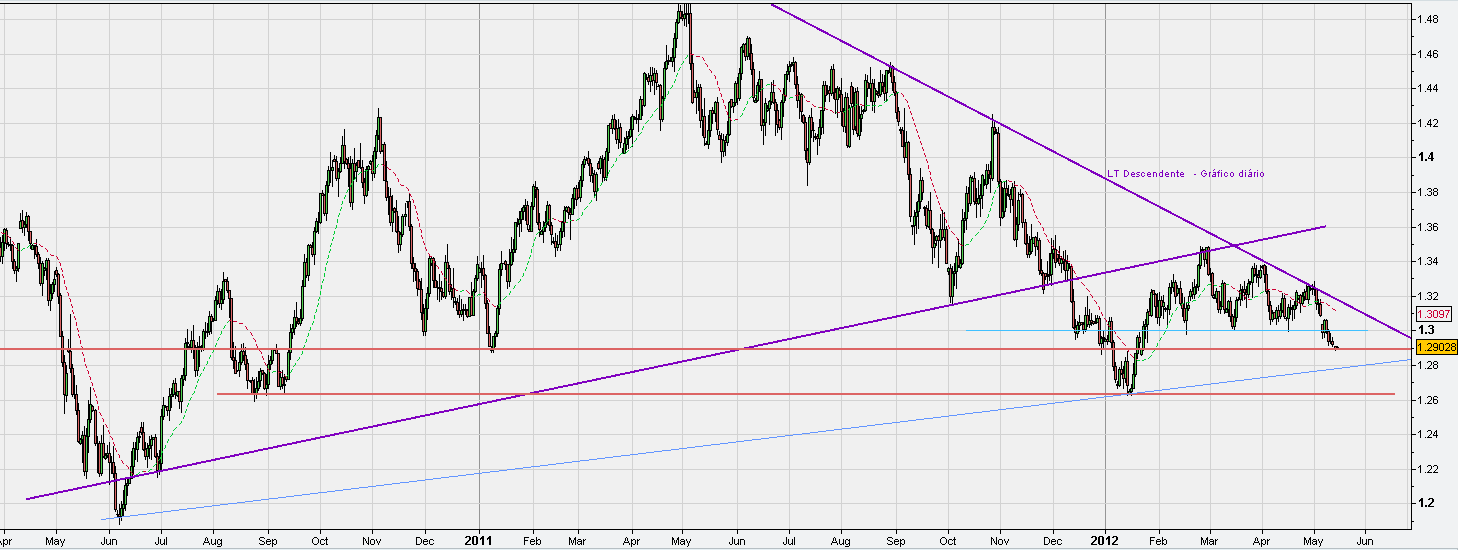The height and width of the screenshot is (550, 1458).
Task: Select the thin blue ascending support line
Action: coord(757,439)
